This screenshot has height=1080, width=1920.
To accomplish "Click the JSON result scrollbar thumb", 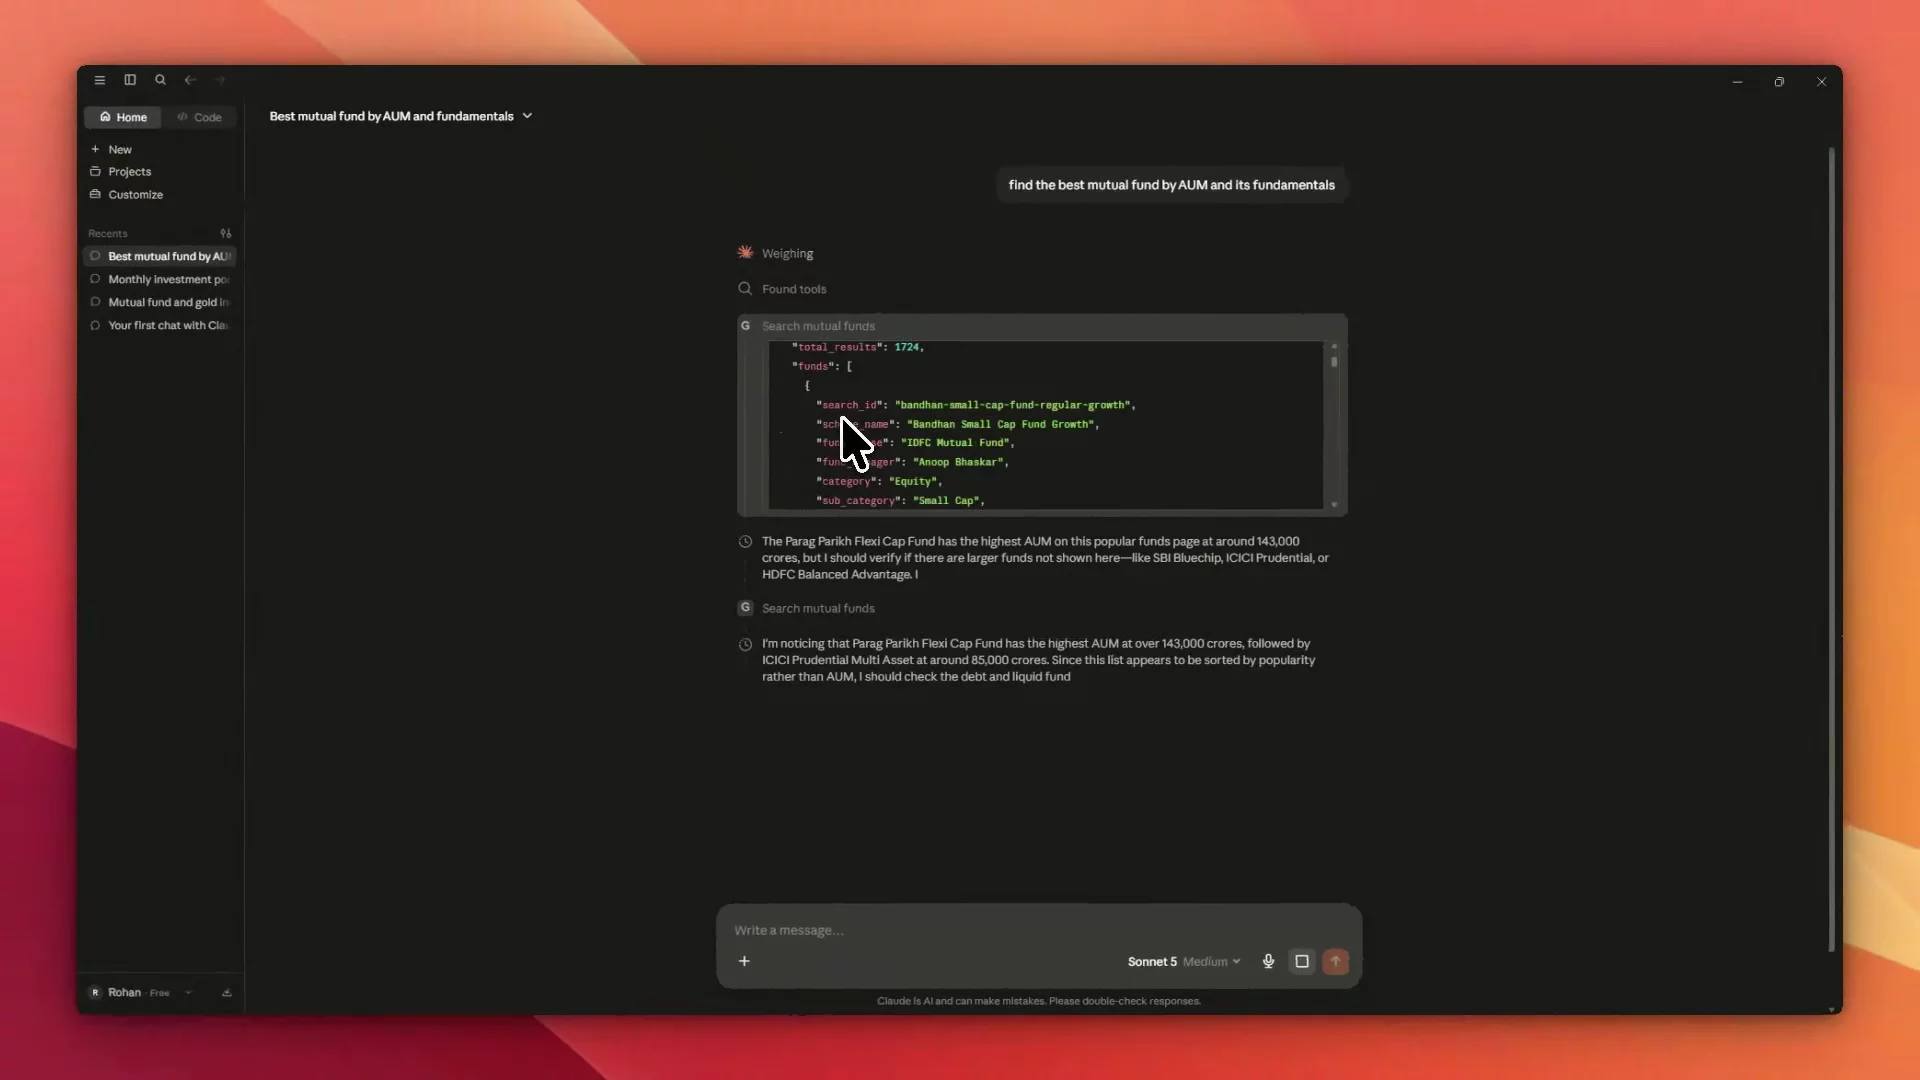I will tap(1334, 361).
